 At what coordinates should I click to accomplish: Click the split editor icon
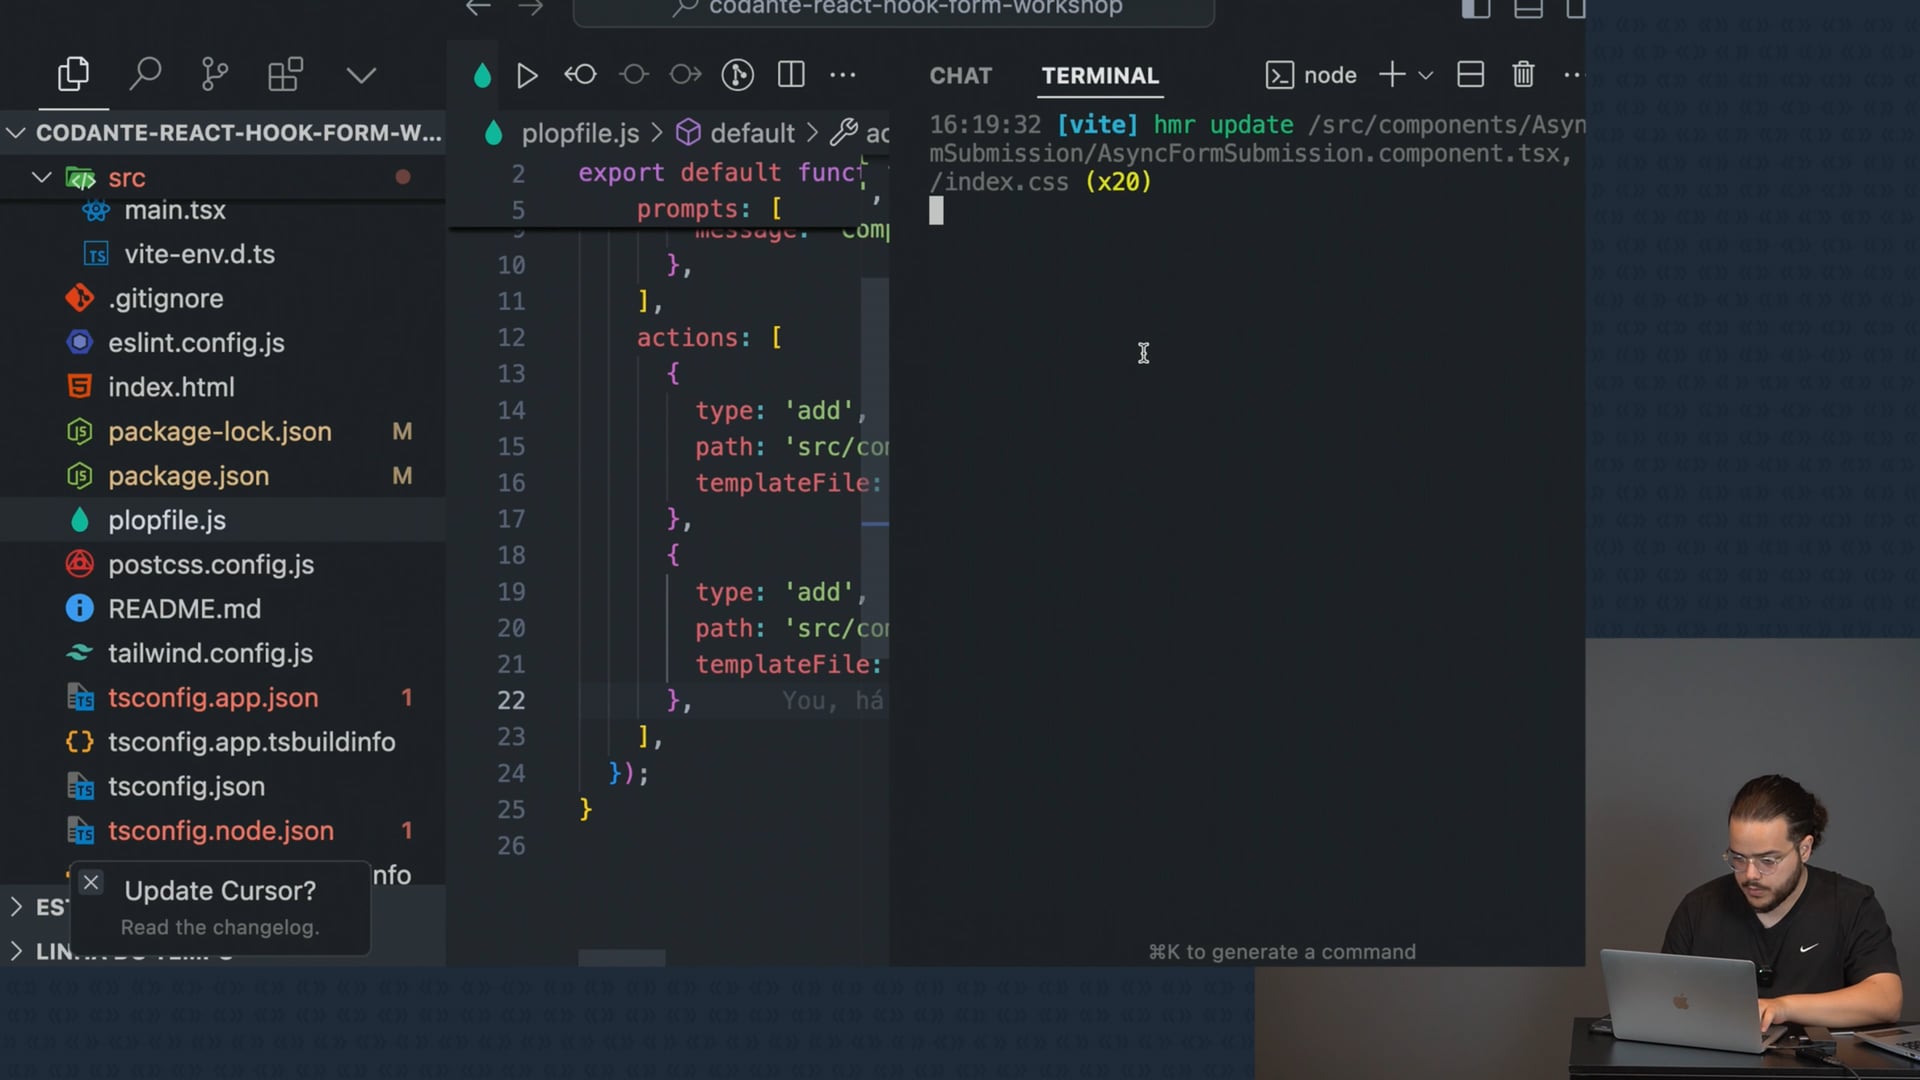click(791, 75)
